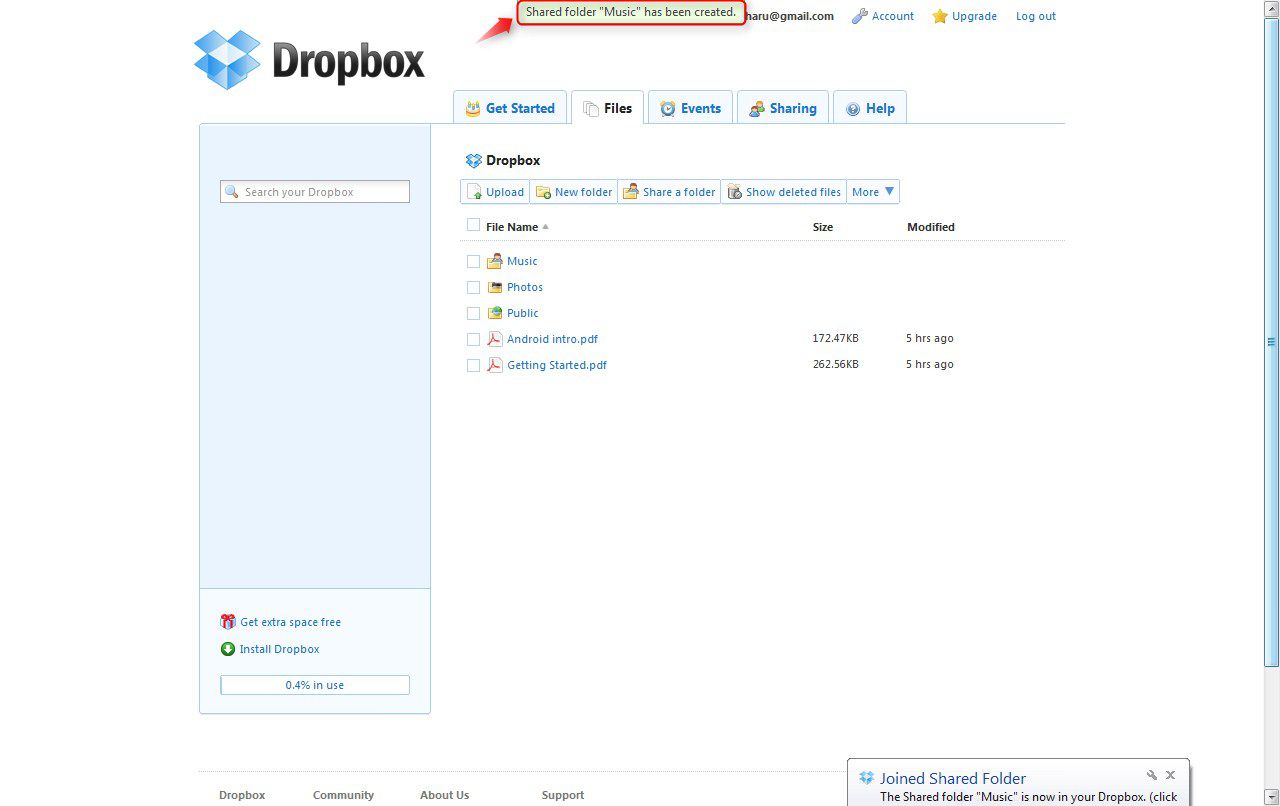This screenshot has width=1280, height=806.
Task: Select the Getting Started.pdf checkbox
Action: click(x=473, y=365)
